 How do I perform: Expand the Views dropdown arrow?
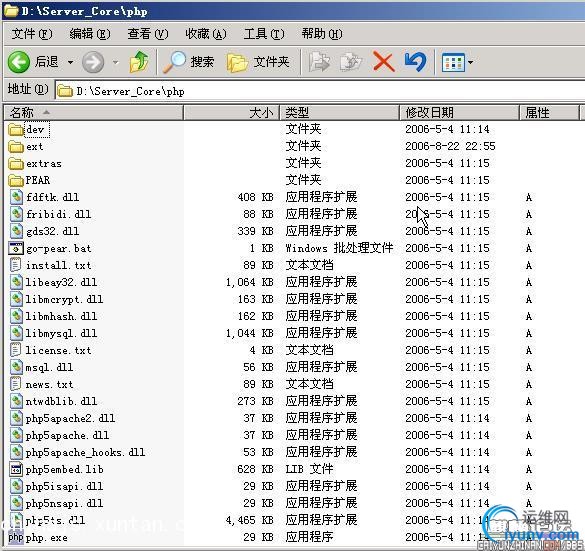[470, 62]
